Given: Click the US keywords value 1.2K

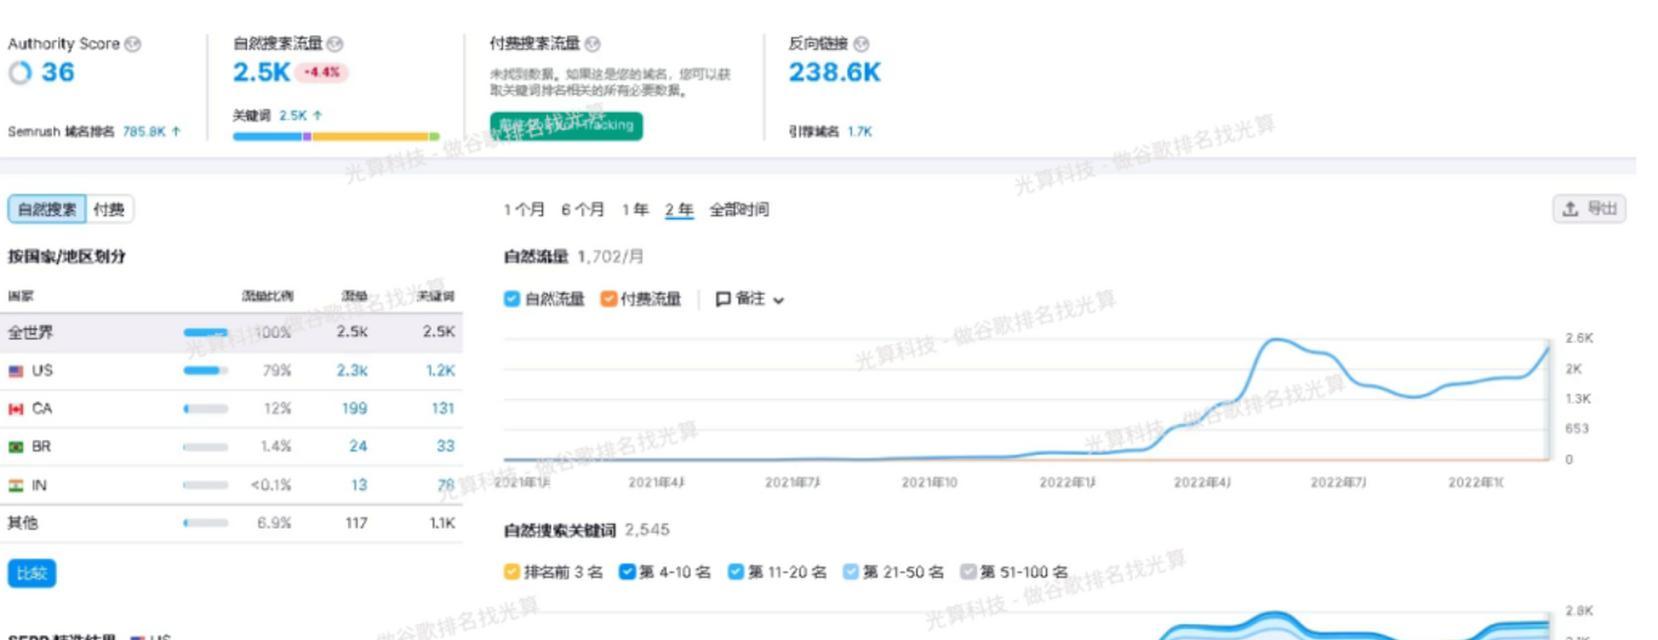Looking at the screenshot, I should pos(440,371).
